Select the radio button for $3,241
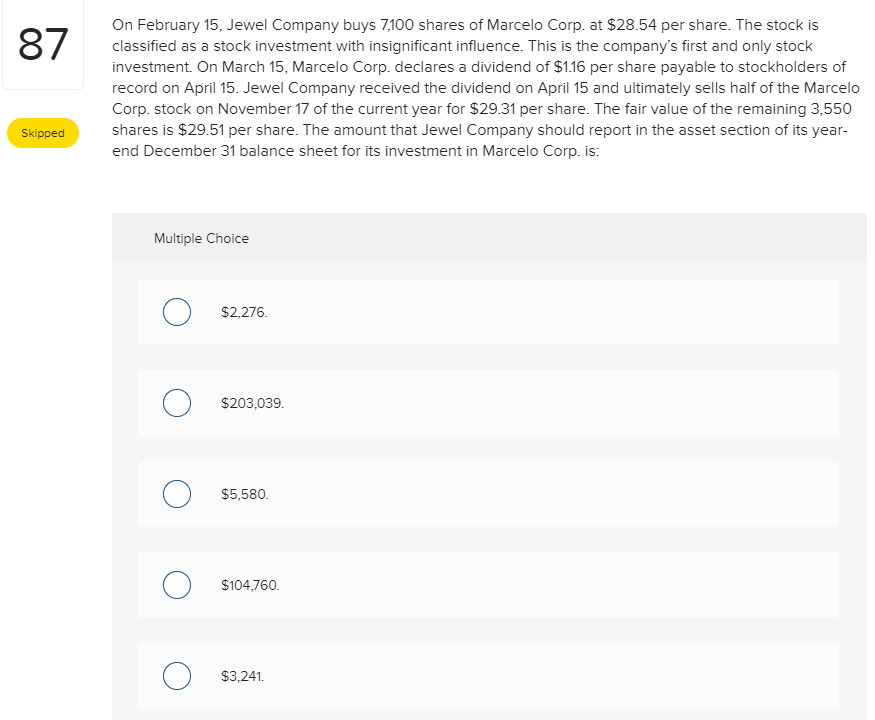The width and height of the screenshot is (875, 720). point(177,676)
